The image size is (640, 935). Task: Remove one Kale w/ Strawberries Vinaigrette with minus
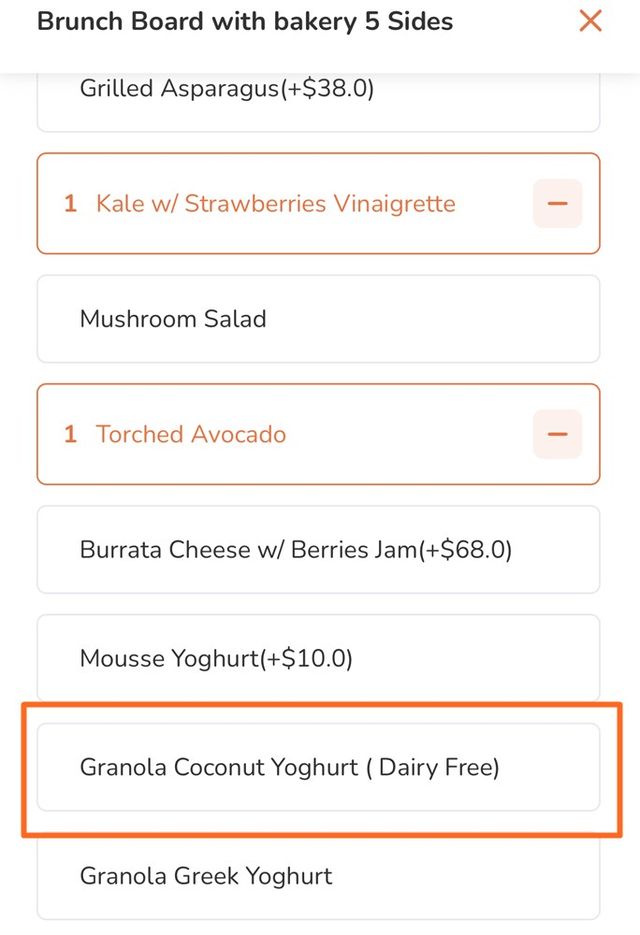coord(557,203)
